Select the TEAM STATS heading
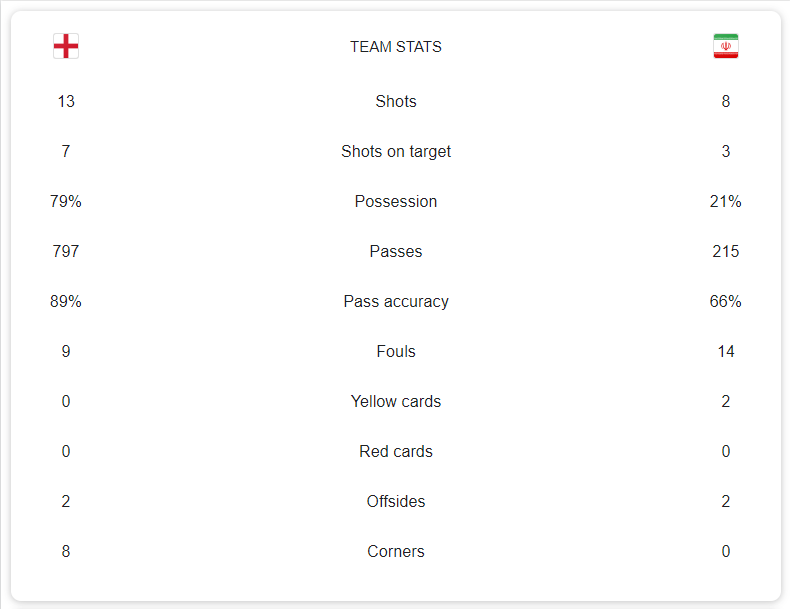The image size is (790, 609). click(396, 47)
